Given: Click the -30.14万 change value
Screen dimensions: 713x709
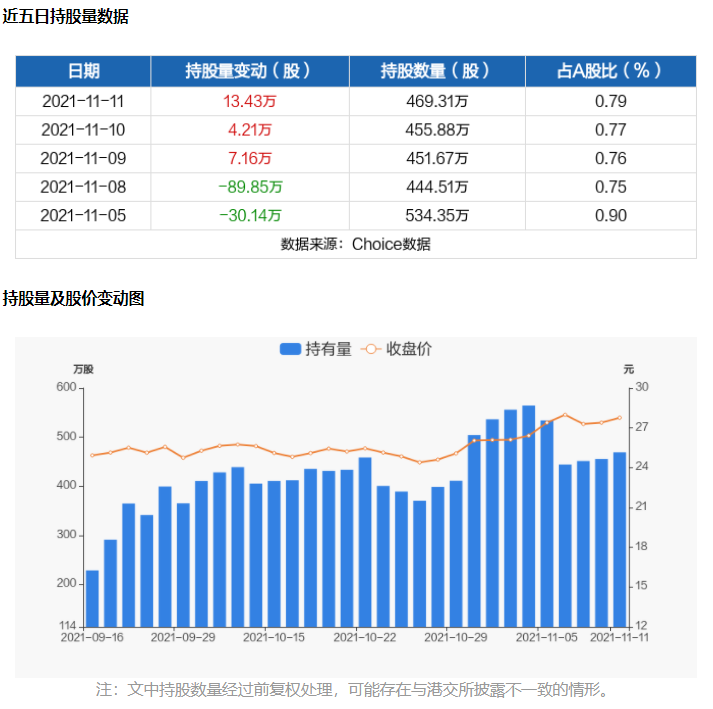Looking at the screenshot, I should point(251,216).
